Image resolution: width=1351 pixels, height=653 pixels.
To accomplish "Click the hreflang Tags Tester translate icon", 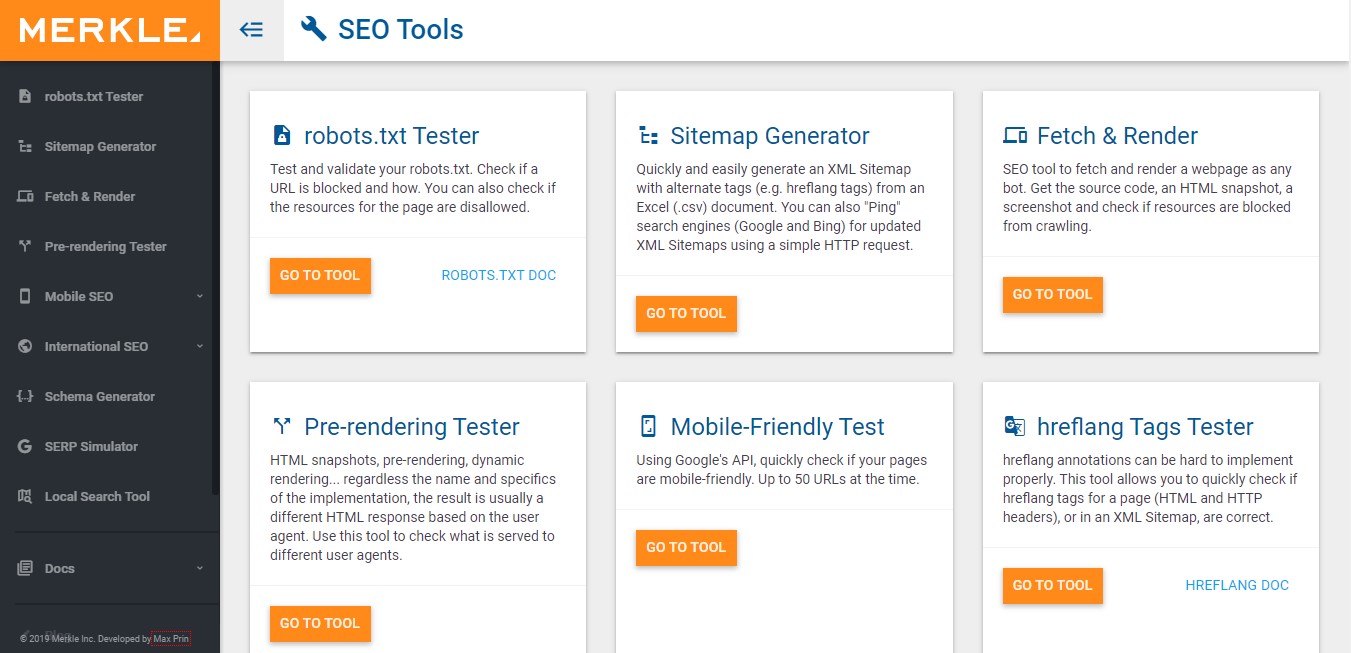I will coord(1015,427).
